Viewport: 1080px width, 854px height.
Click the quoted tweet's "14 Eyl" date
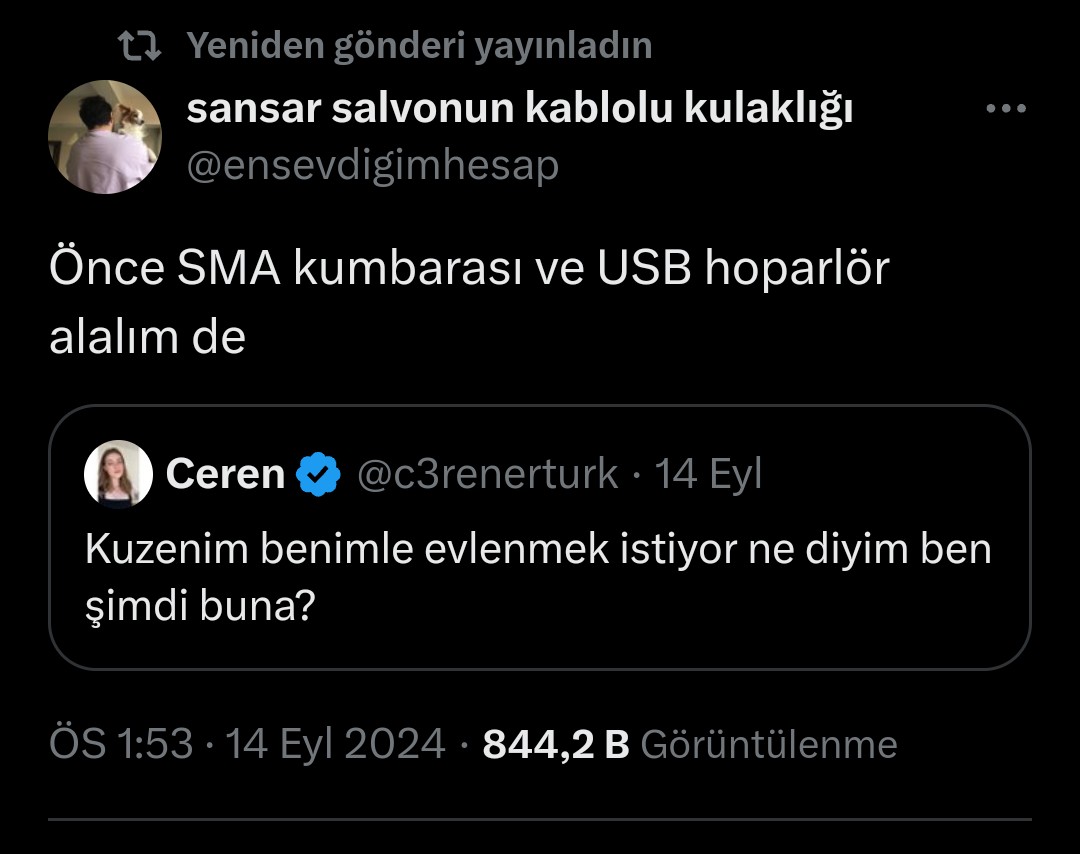[x=708, y=474]
